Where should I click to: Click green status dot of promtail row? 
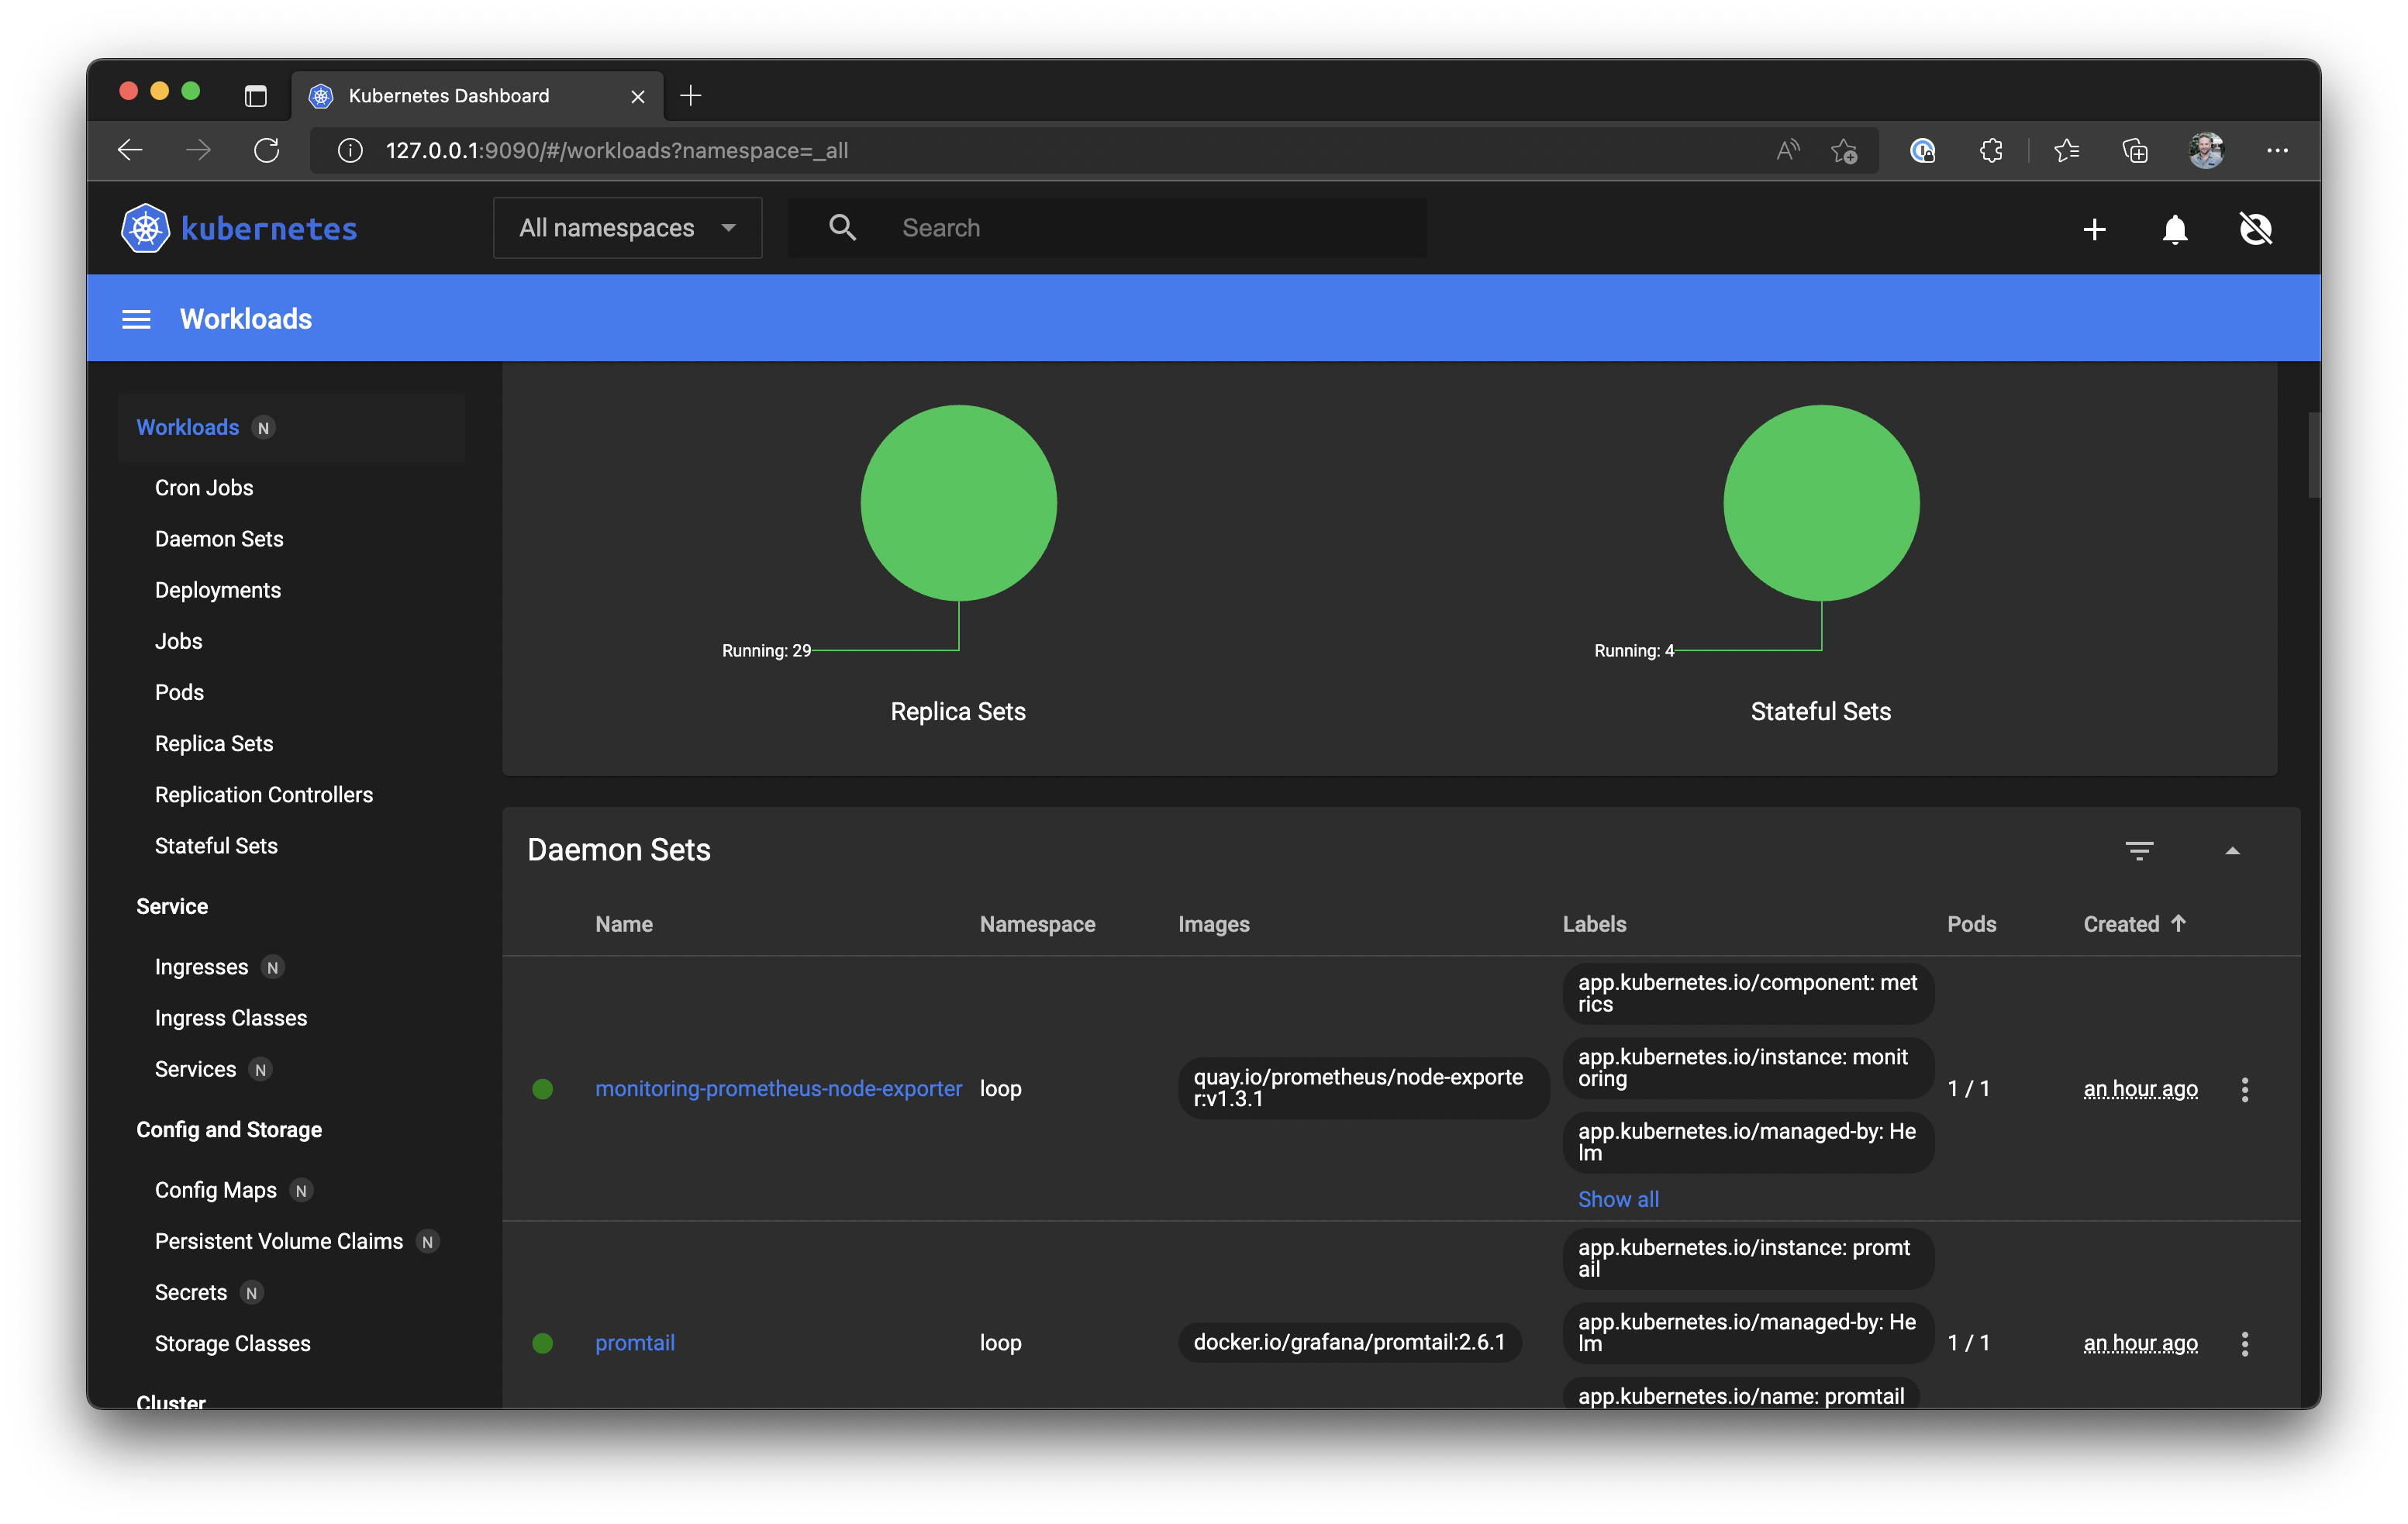[x=543, y=1343]
